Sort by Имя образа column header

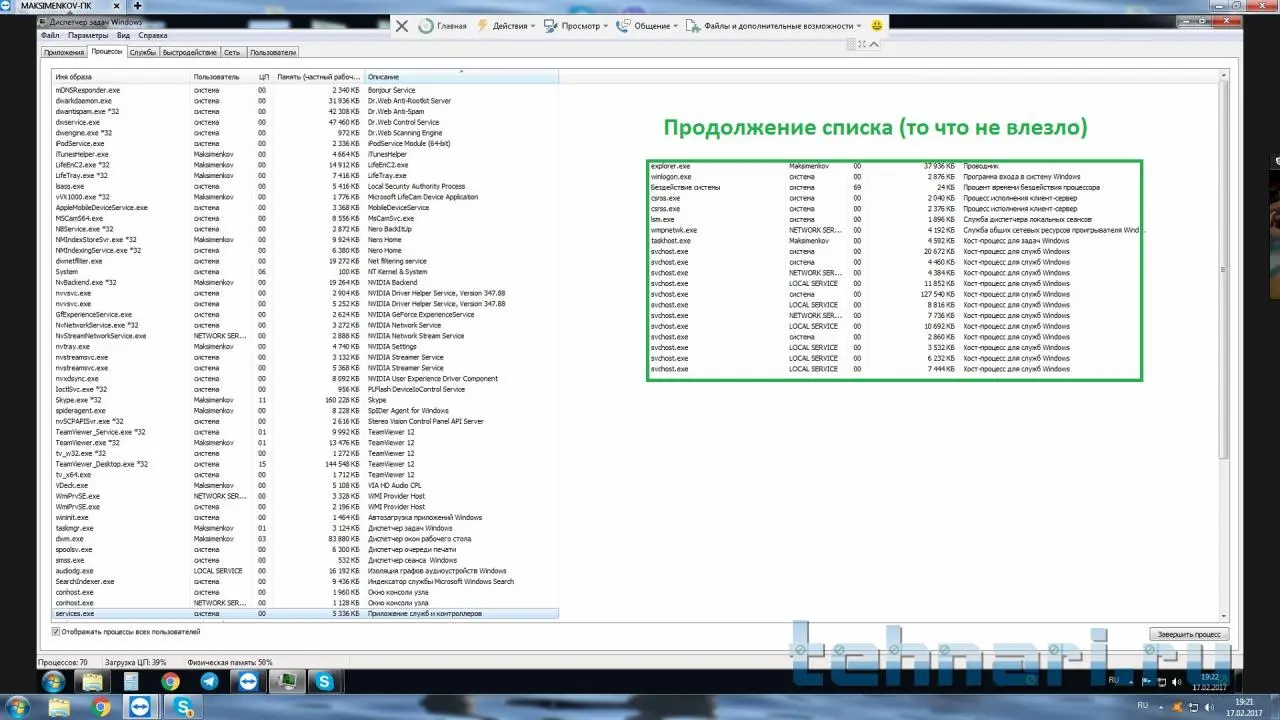[x=121, y=77]
